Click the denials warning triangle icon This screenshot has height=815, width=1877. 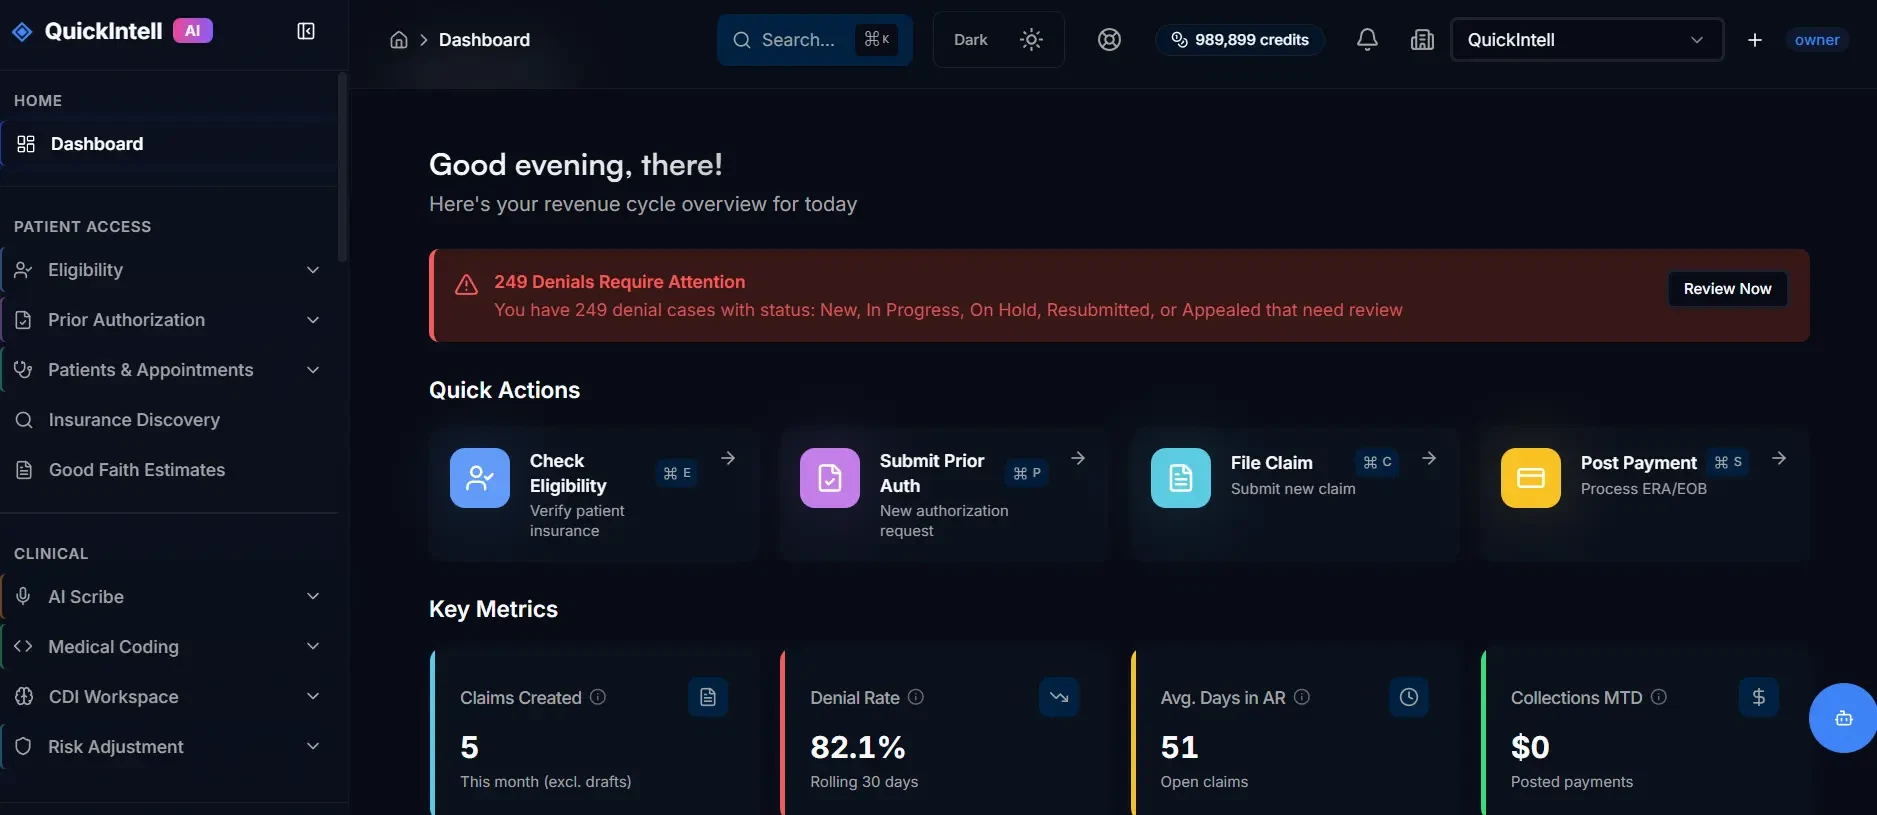pyautogui.click(x=466, y=285)
